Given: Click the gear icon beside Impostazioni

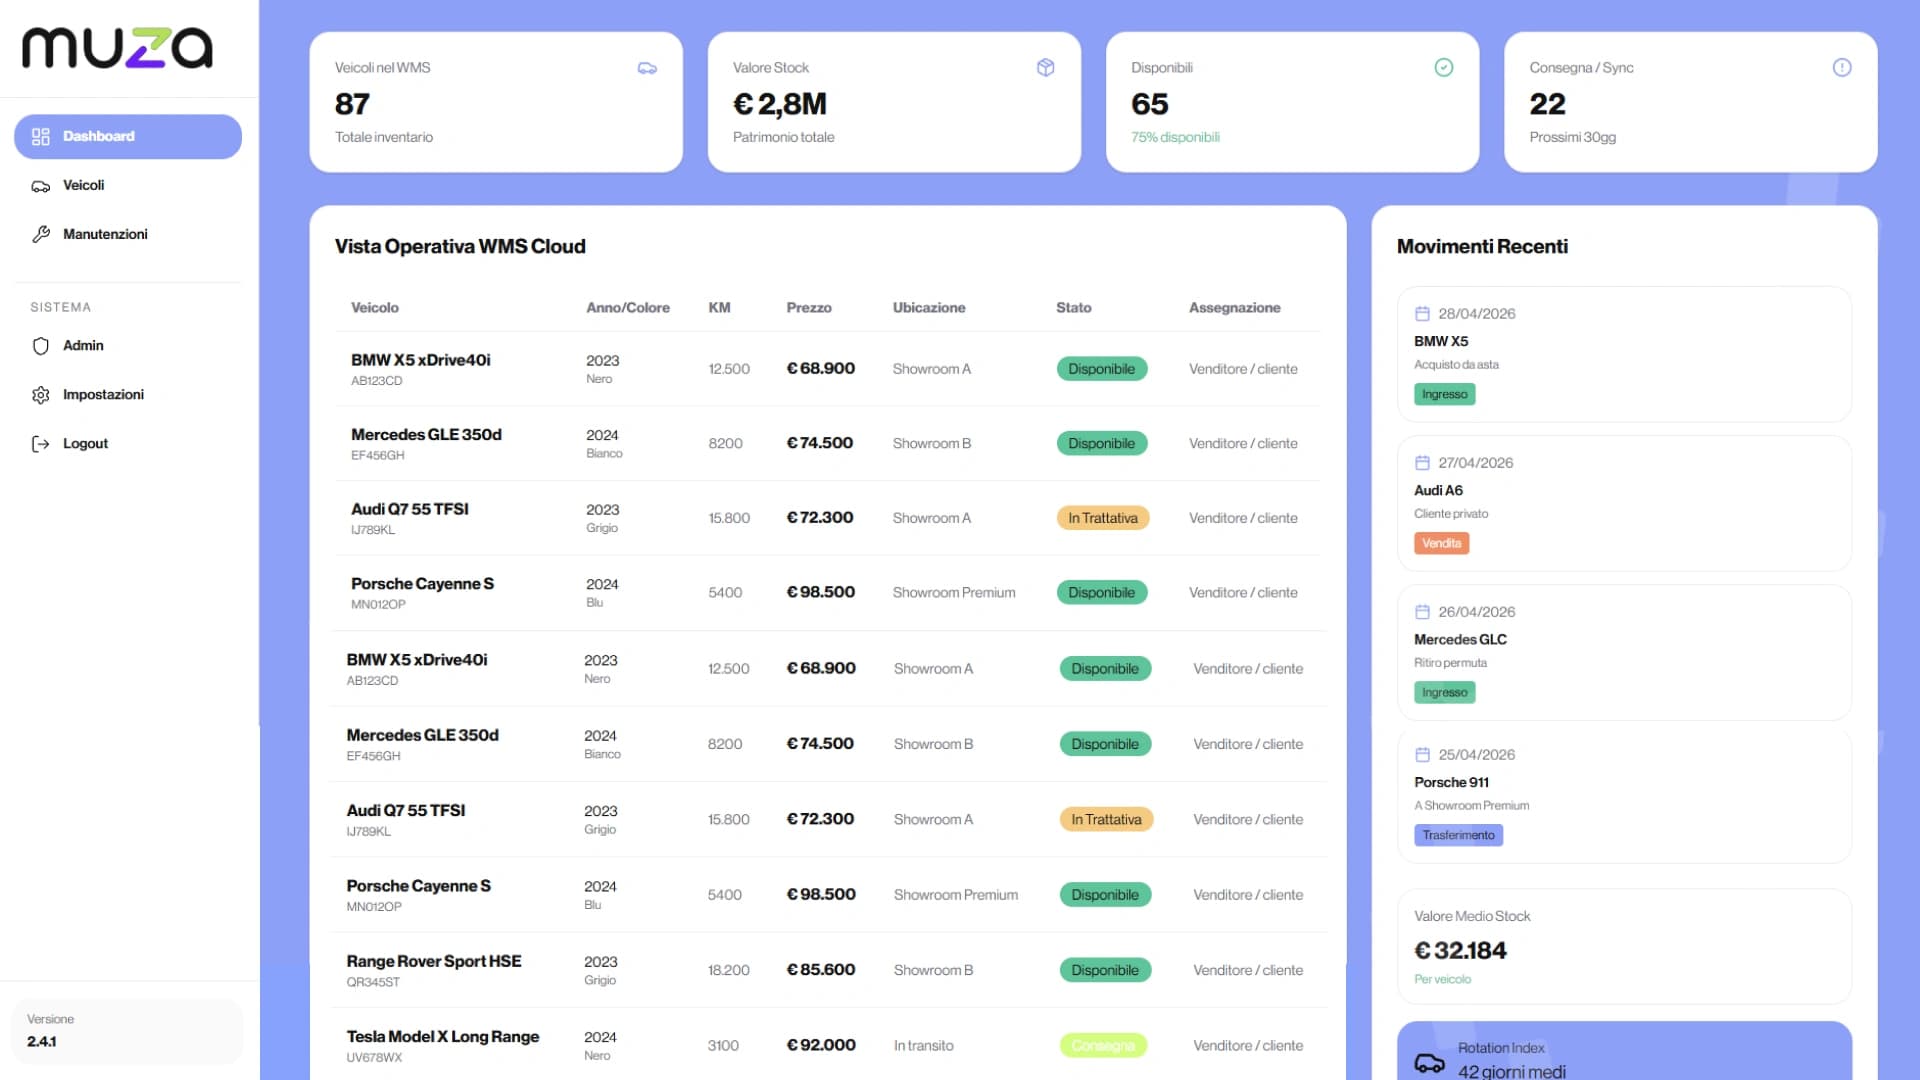Looking at the screenshot, I should tap(41, 395).
